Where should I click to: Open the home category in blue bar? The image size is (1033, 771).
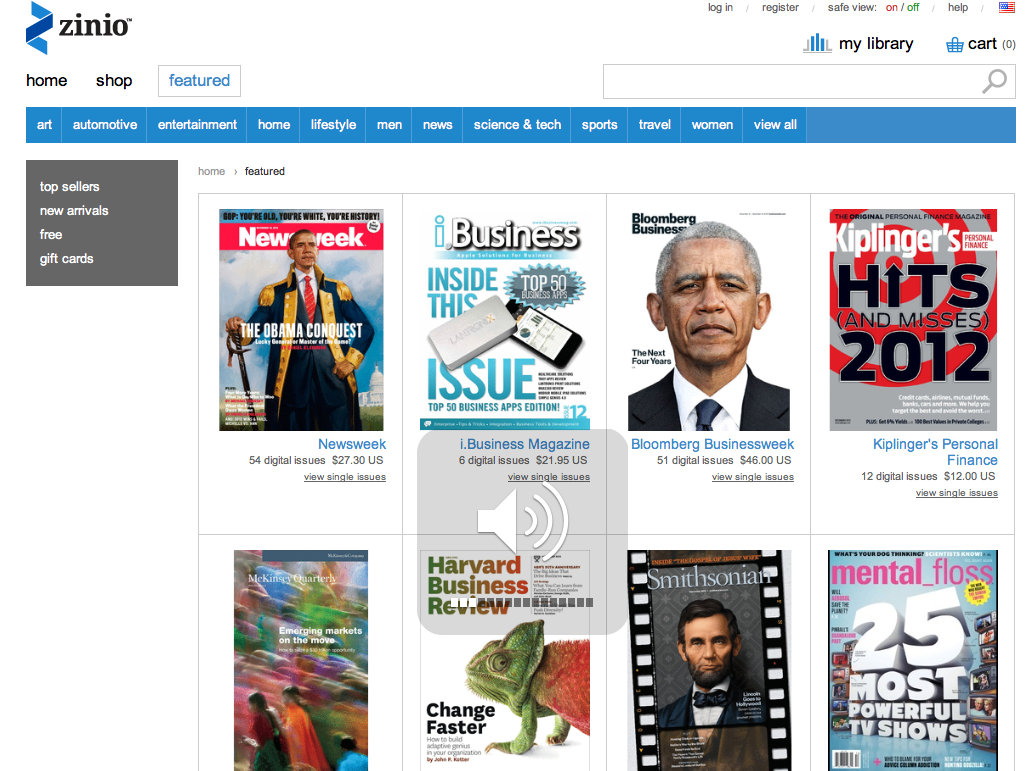[x=274, y=125]
